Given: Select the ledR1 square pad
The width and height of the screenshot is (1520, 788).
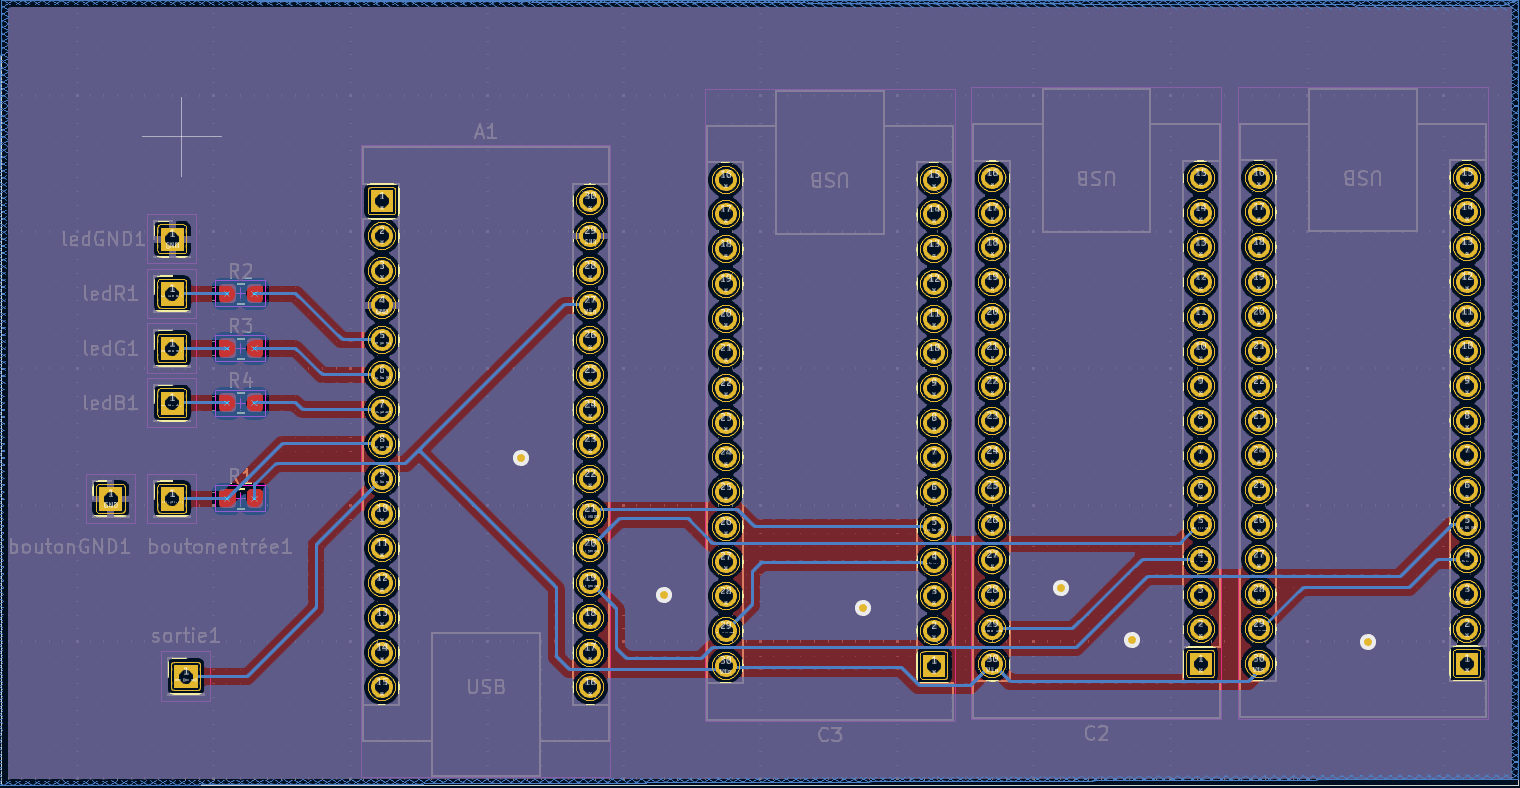Looking at the screenshot, I should 172,294.
